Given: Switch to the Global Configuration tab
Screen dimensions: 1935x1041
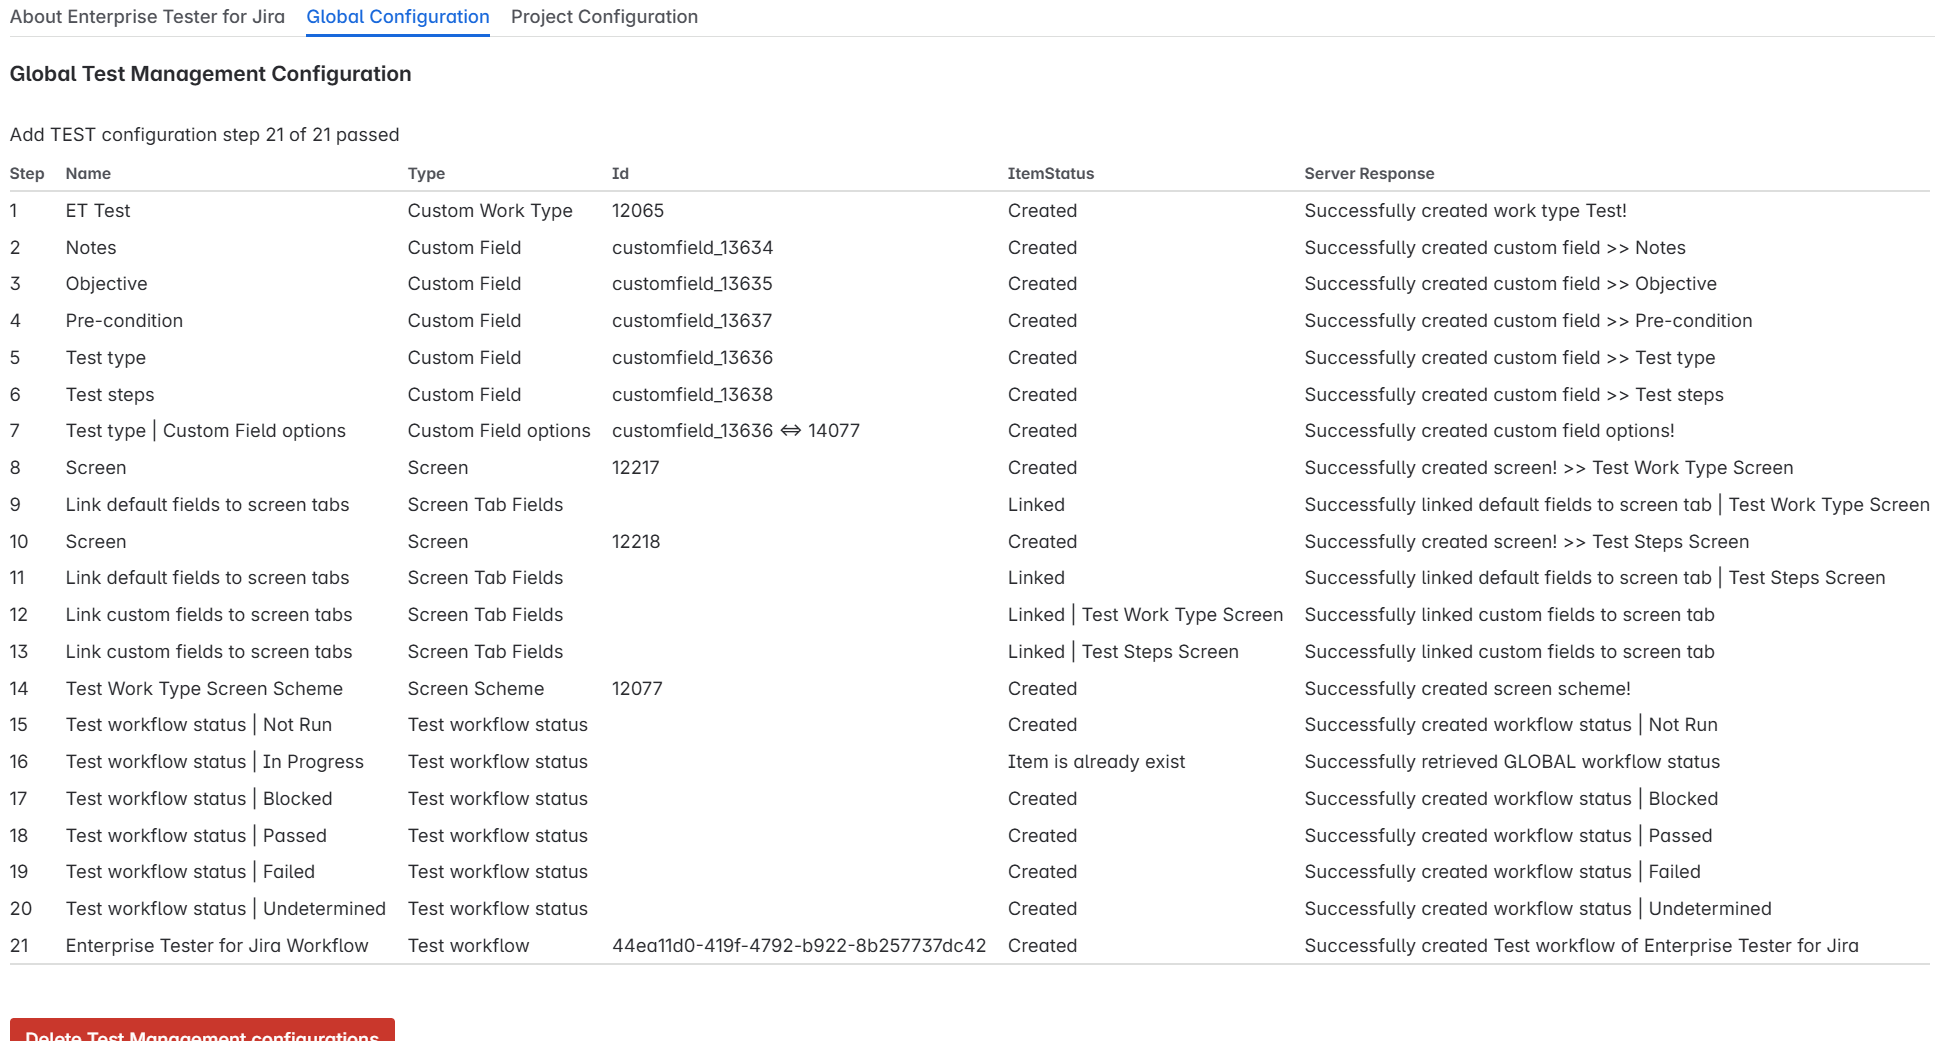Looking at the screenshot, I should (397, 17).
